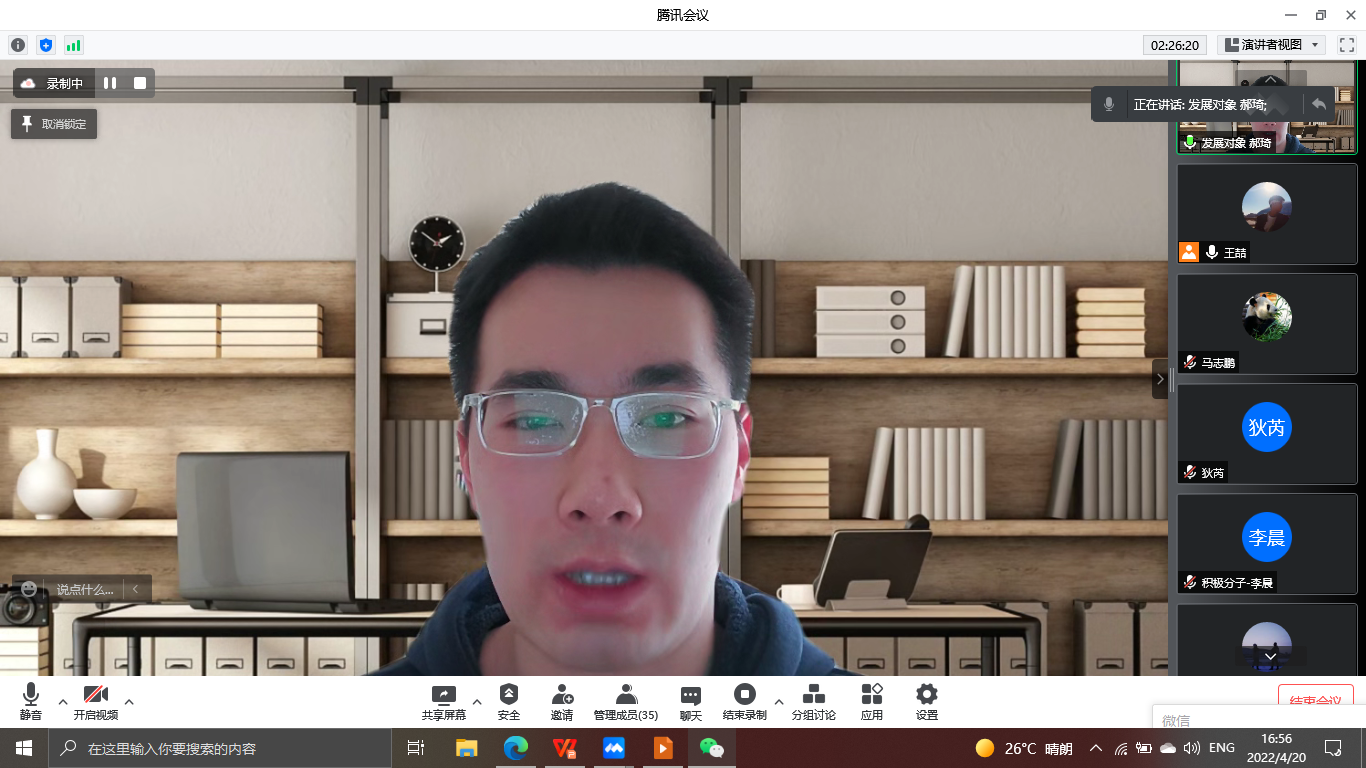Stop the recording with square button
The width and height of the screenshot is (1366, 768).
(x=140, y=84)
